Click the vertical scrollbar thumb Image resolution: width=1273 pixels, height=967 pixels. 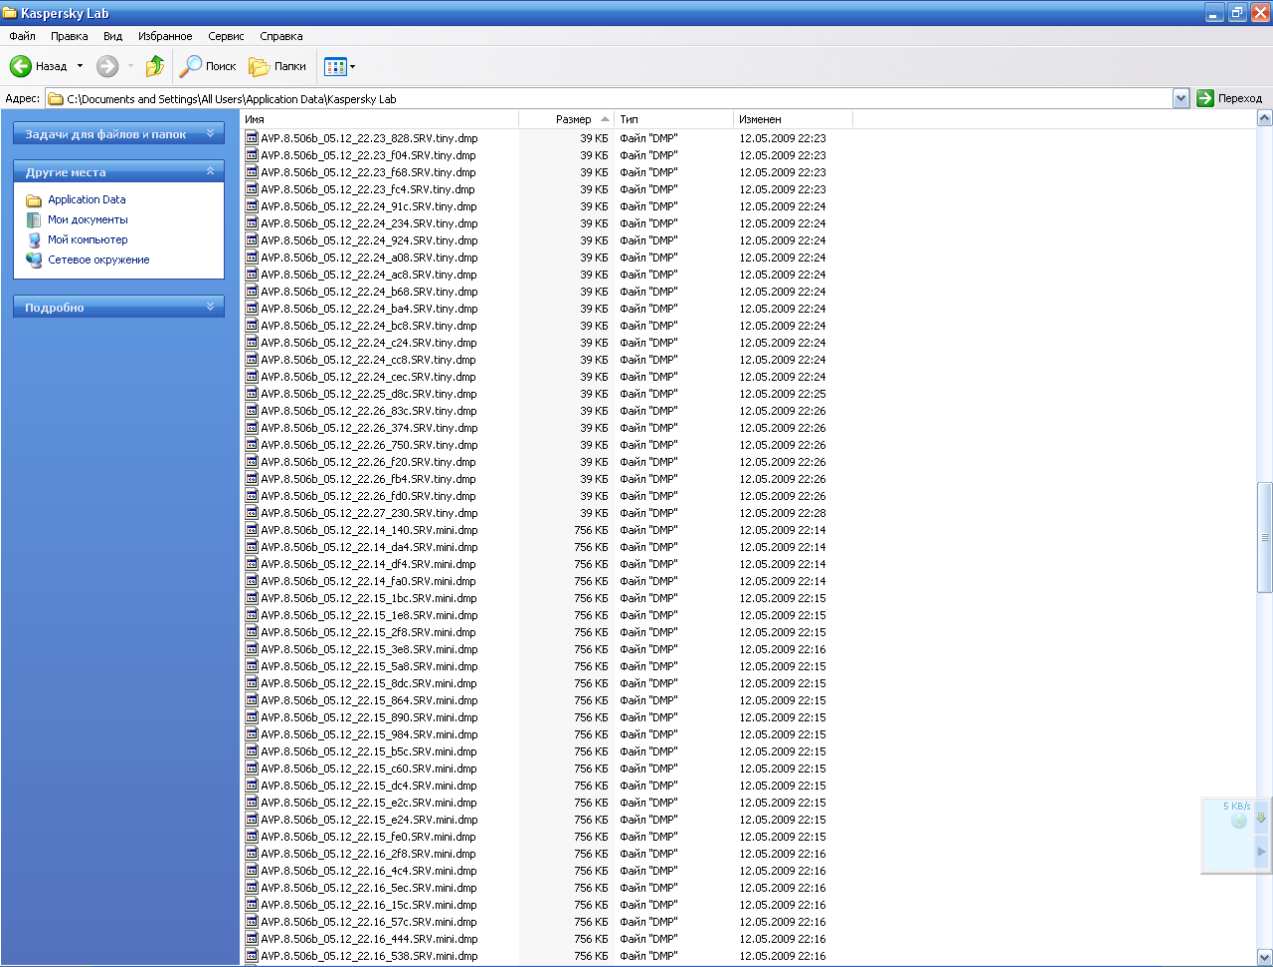click(1264, 537)
